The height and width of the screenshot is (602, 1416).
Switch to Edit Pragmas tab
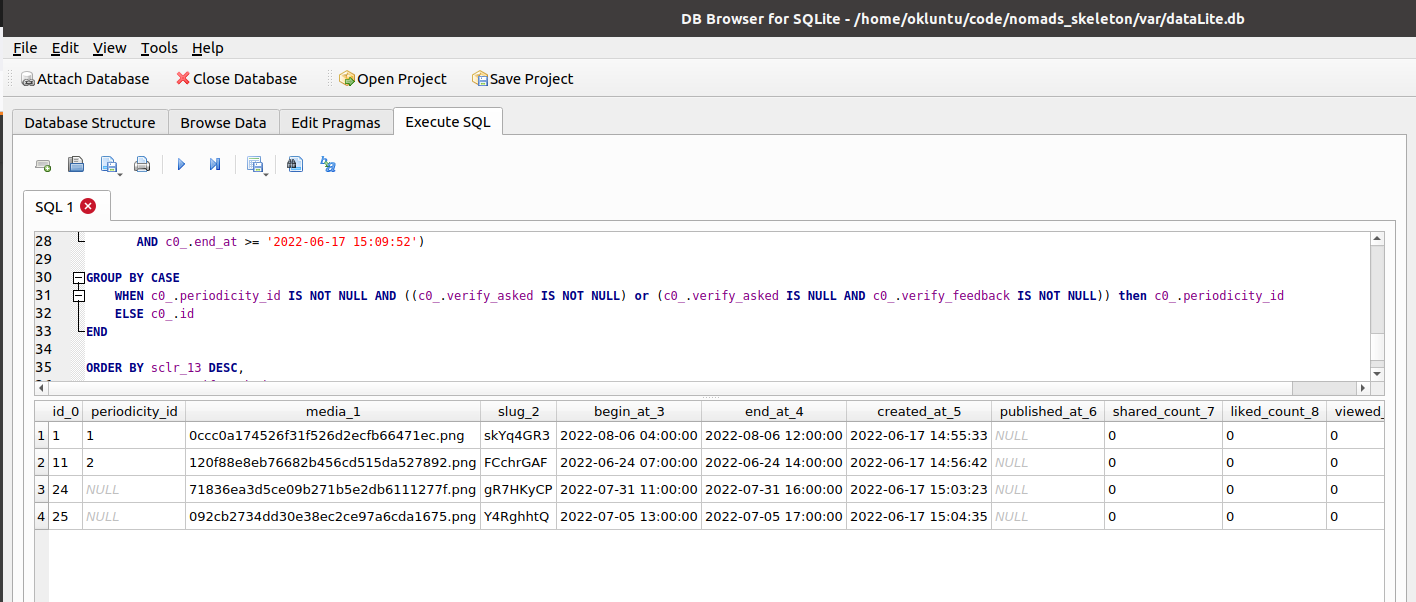click(x=336, y=122)
